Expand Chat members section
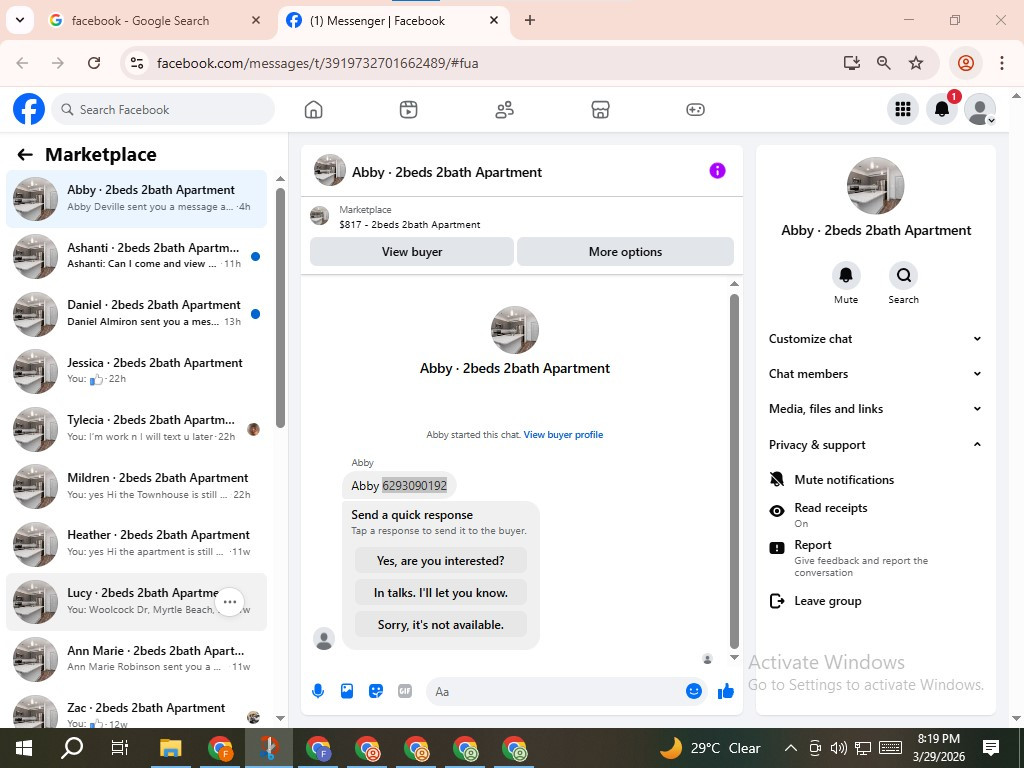This screenshot has width=1024, height=768. coord(875,374)
